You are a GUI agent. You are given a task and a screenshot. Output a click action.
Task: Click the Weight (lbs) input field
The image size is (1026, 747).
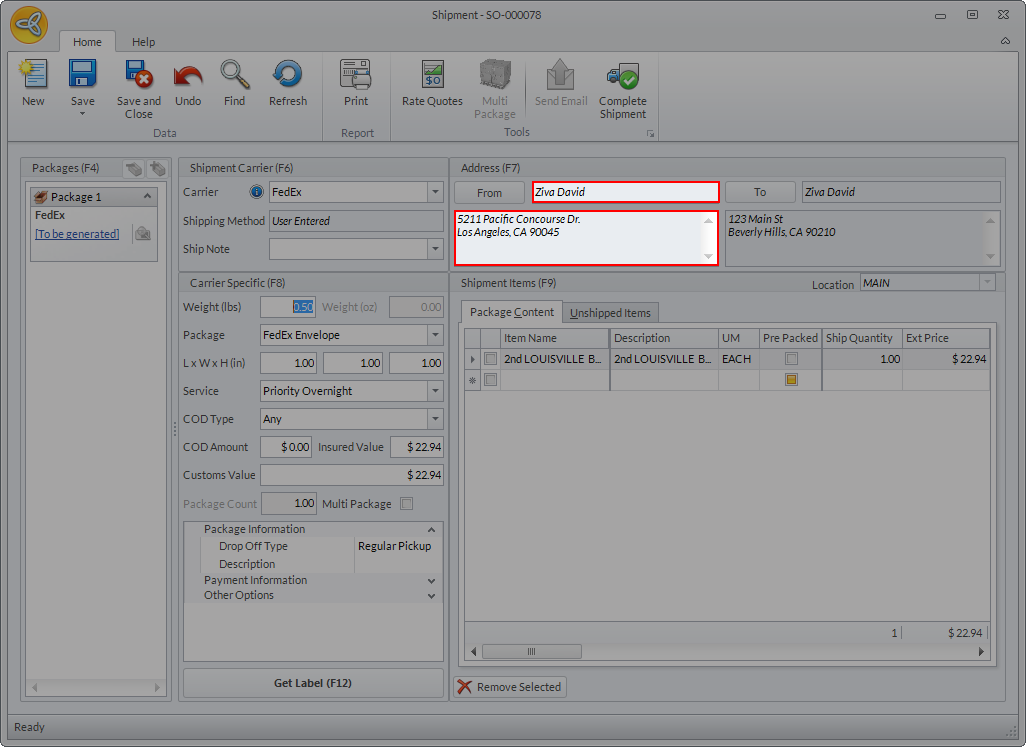288,307
